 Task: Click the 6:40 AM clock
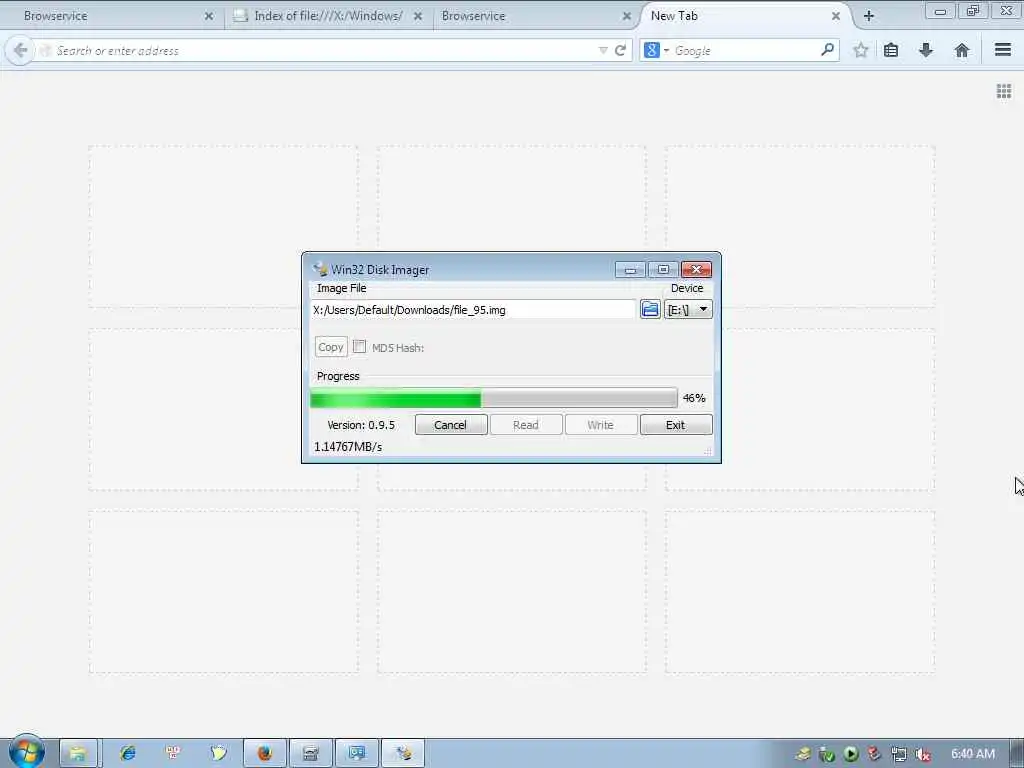click(x=972, y=754)
